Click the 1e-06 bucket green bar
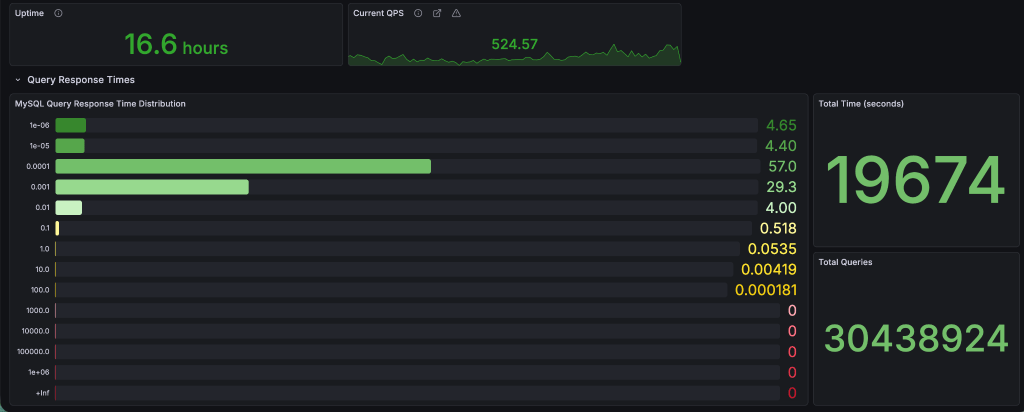This screenshot has height=412, width=1024. click(71, 125)
